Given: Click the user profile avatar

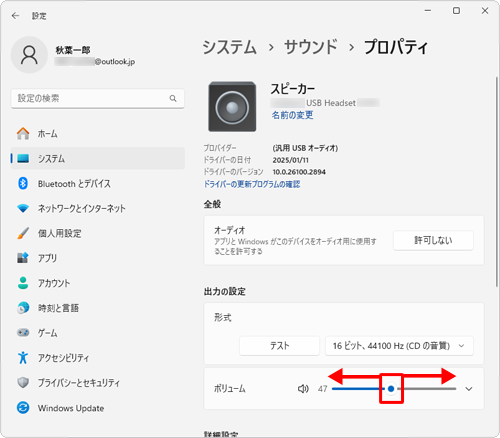Looking at the screenshot, I should [x=29, y=55].
